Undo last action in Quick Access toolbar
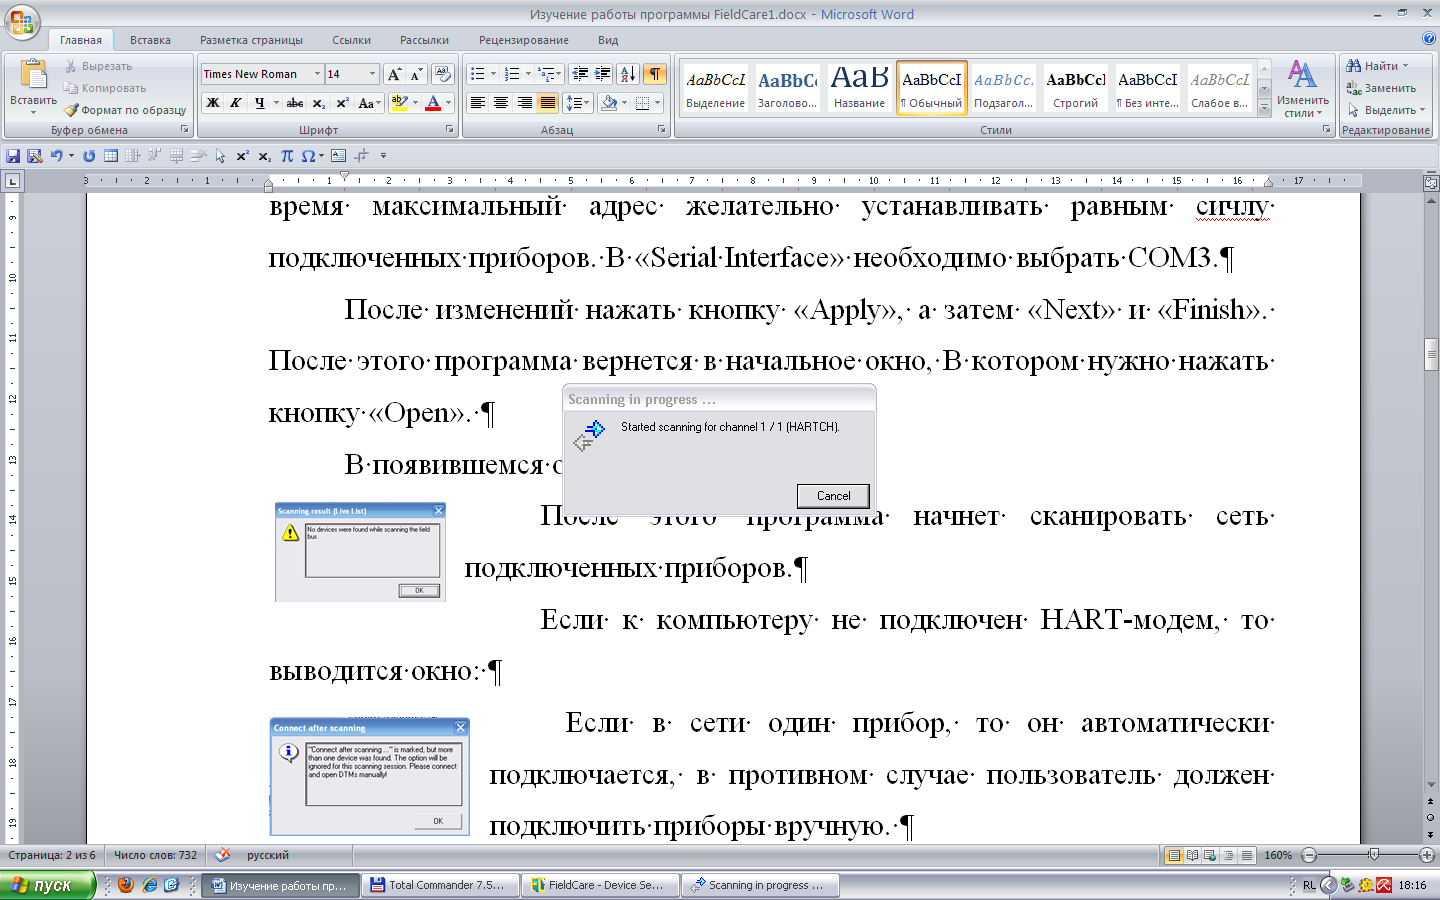 point(56,156)
